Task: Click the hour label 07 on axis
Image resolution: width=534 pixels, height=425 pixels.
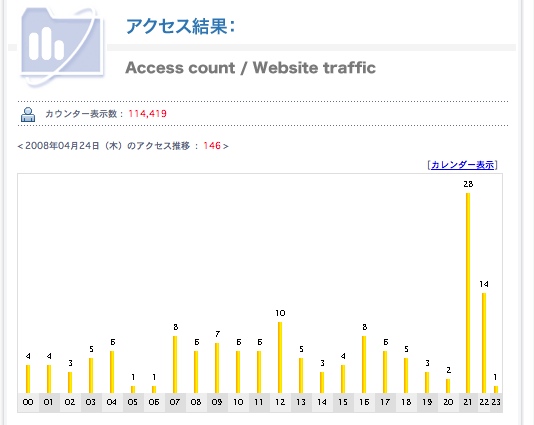Action: (x=175, y=402)
